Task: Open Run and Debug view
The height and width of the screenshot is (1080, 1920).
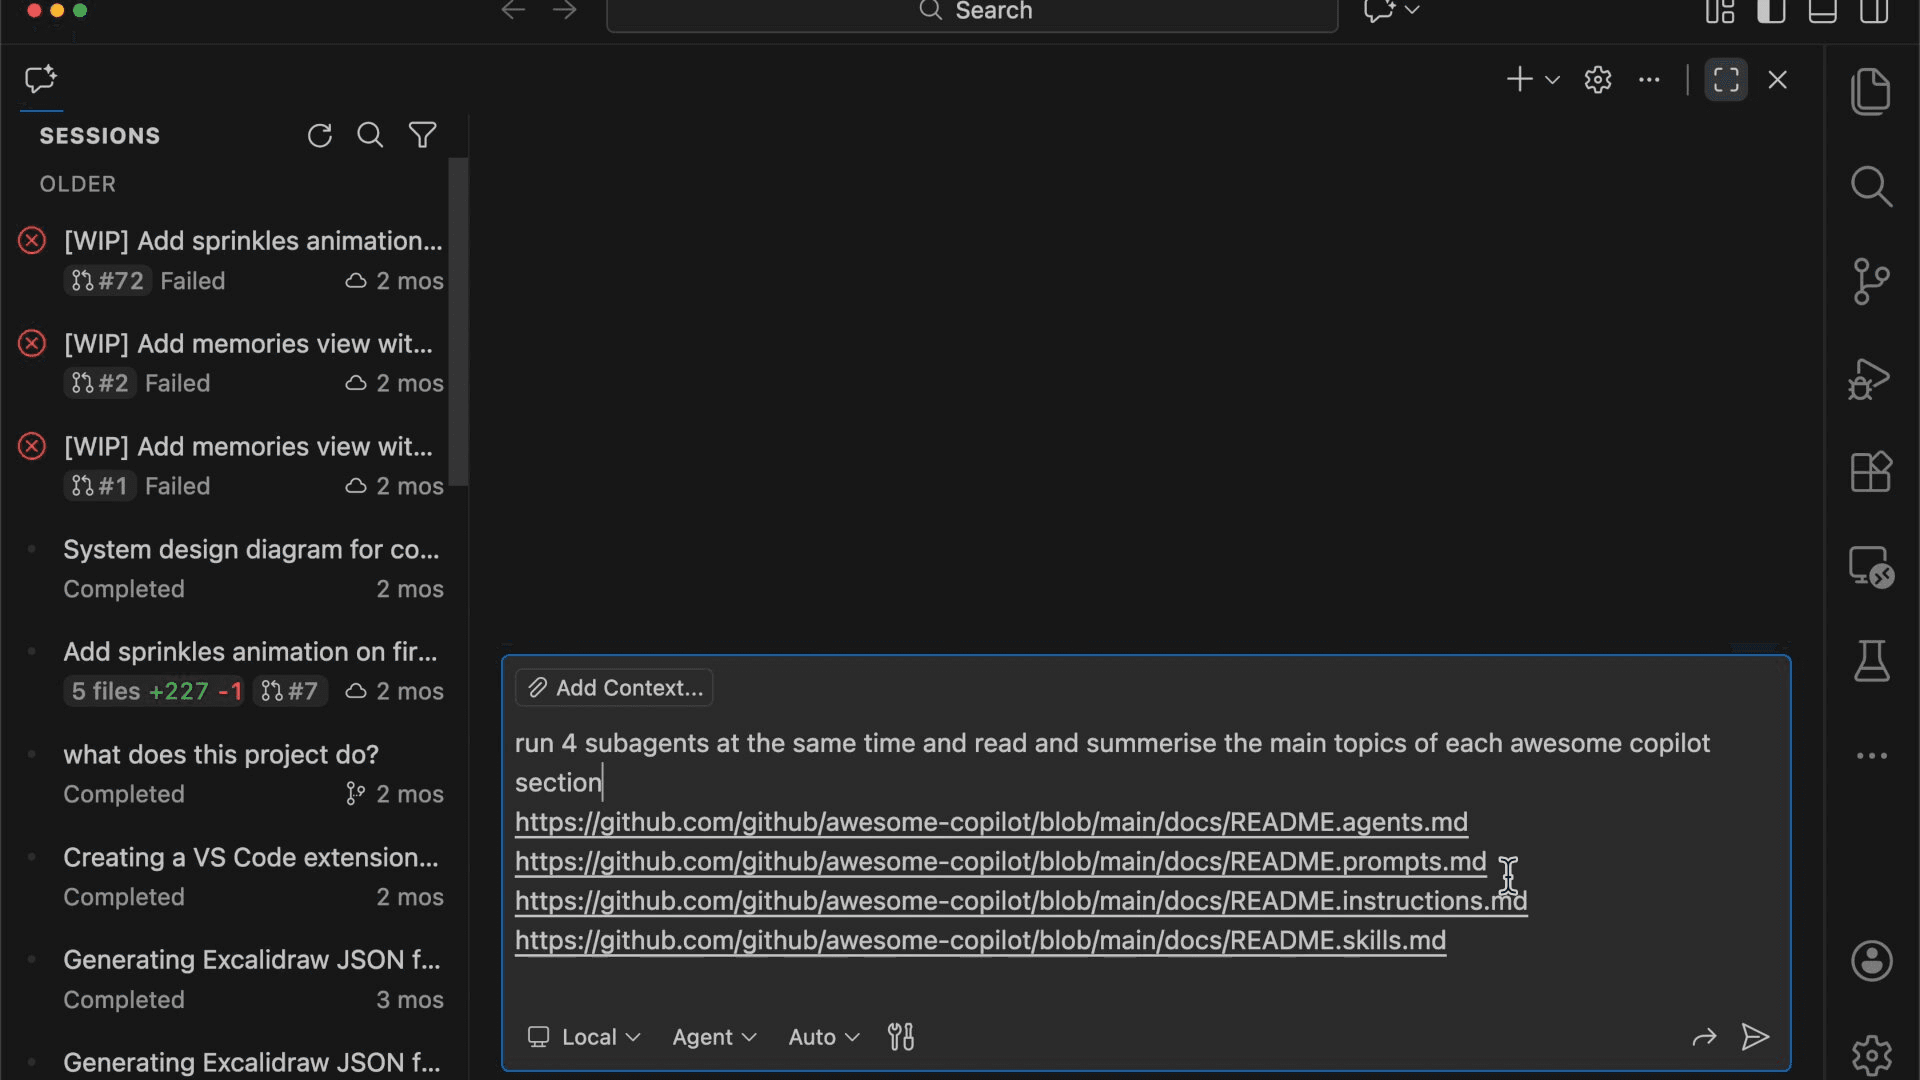Action: point(1870,380)
